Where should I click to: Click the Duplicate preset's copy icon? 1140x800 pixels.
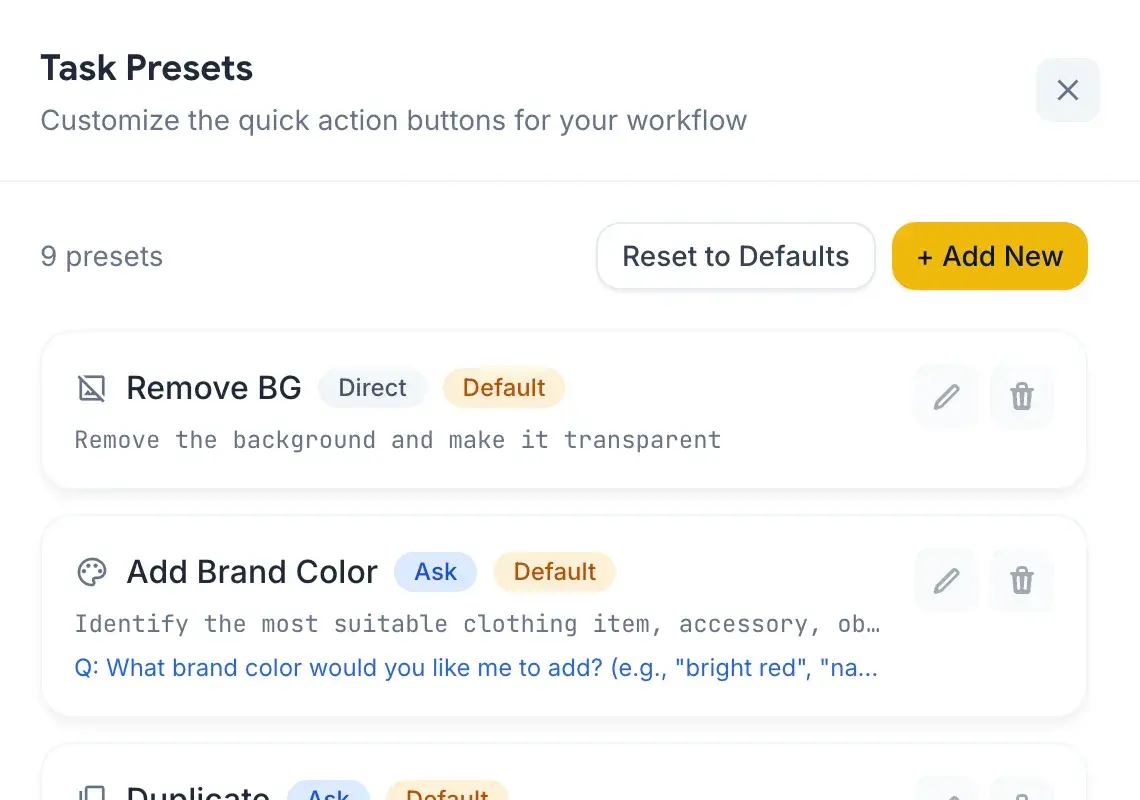click(x=91, y=793)
